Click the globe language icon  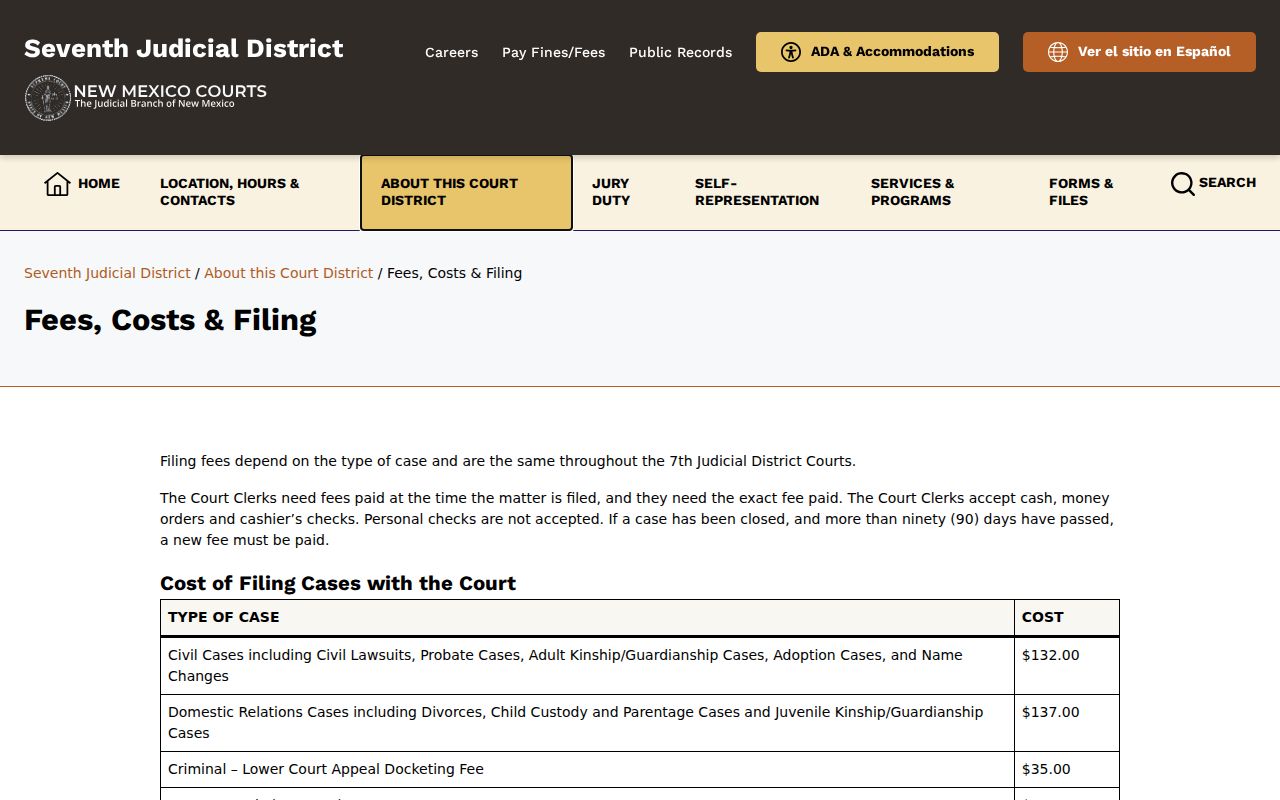tap(1058, 52)
